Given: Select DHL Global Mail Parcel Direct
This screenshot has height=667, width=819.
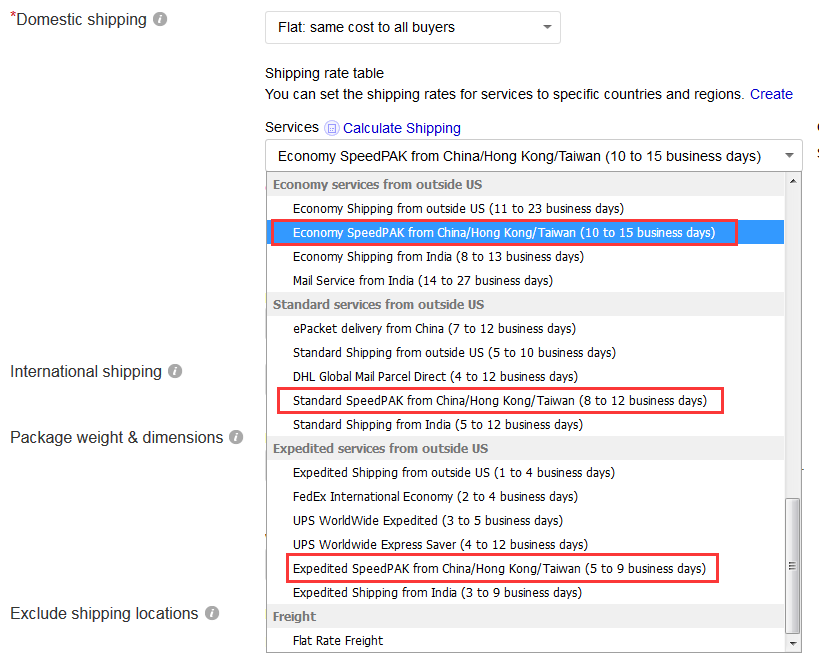Looking at the screenshot, I should tap(435, 377).
